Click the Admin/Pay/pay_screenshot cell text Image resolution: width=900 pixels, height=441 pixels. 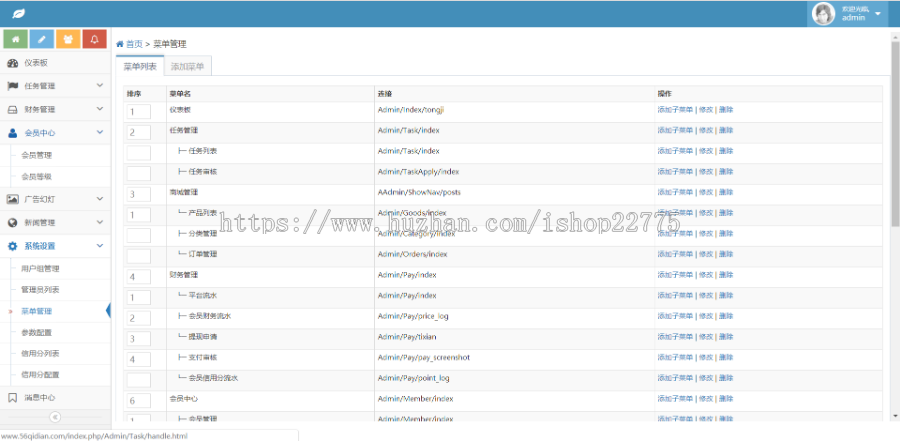(x=424, y=358)
